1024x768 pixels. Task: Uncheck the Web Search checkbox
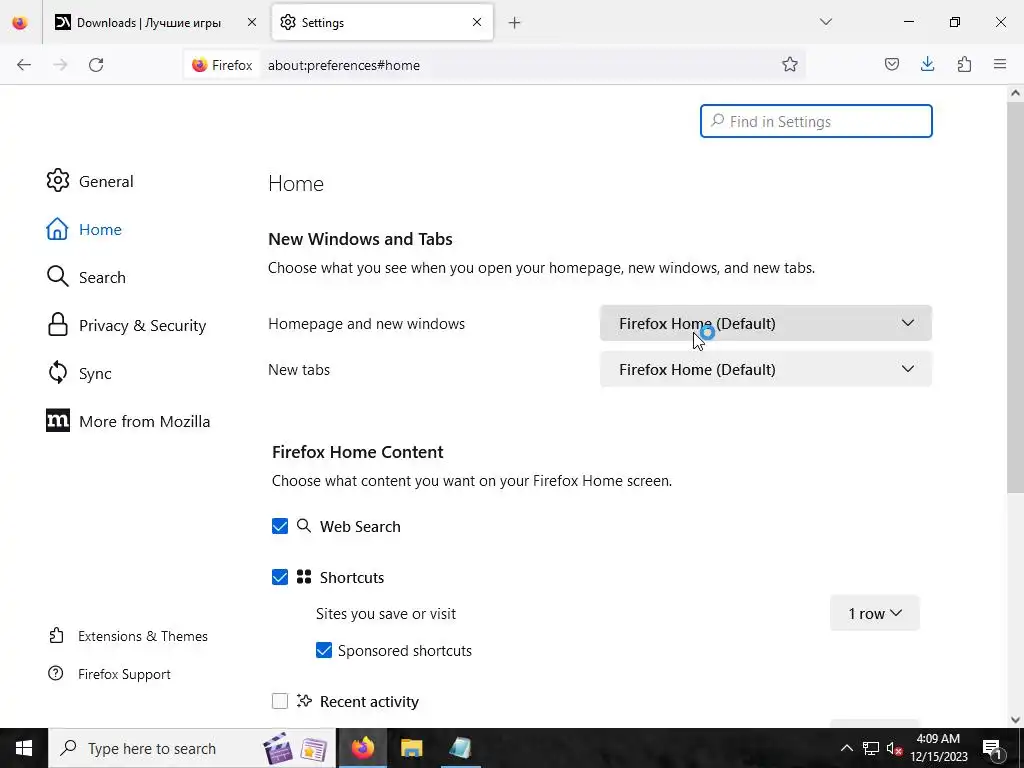(x=280, y=526)
